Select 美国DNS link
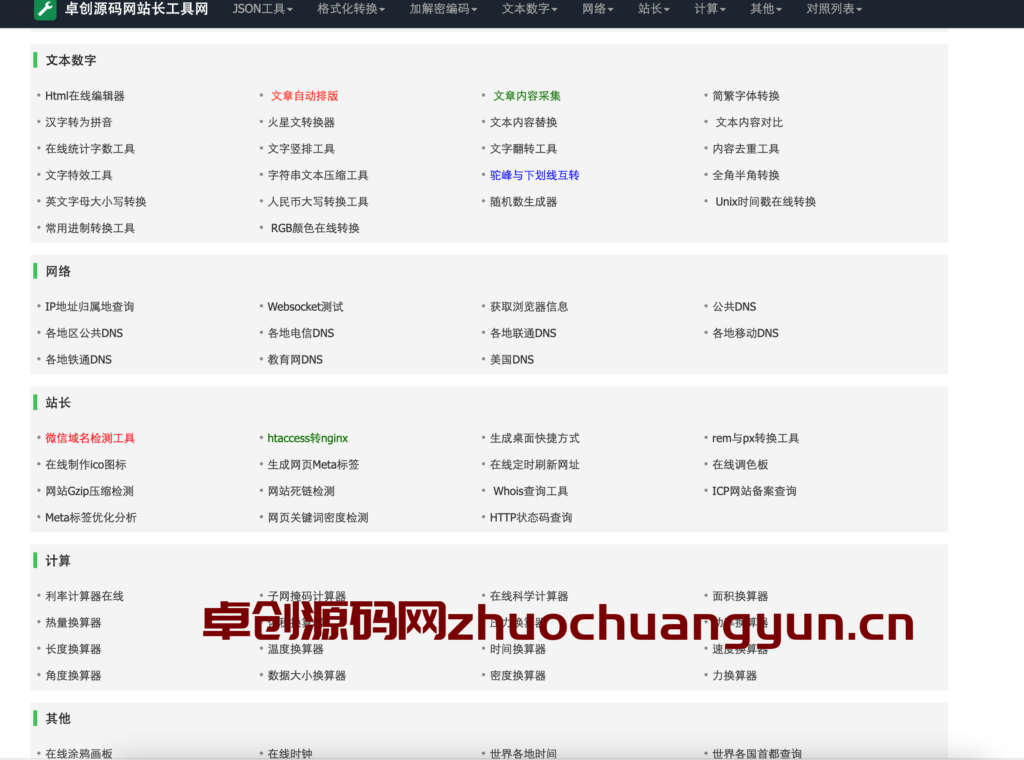1024x760 pixels. tap(512, 360)
